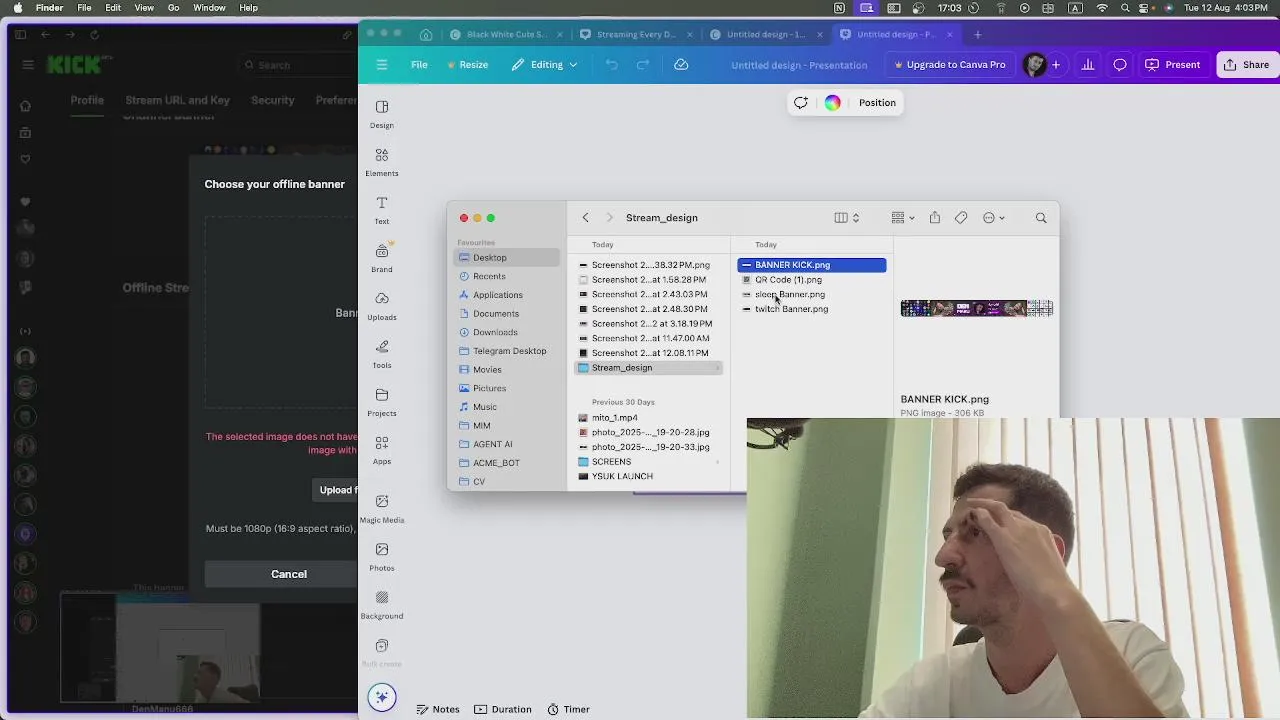Open the Projects panel in Canva
The width and height of the screenshot is (1280, 720).
[x=381, y=402]
